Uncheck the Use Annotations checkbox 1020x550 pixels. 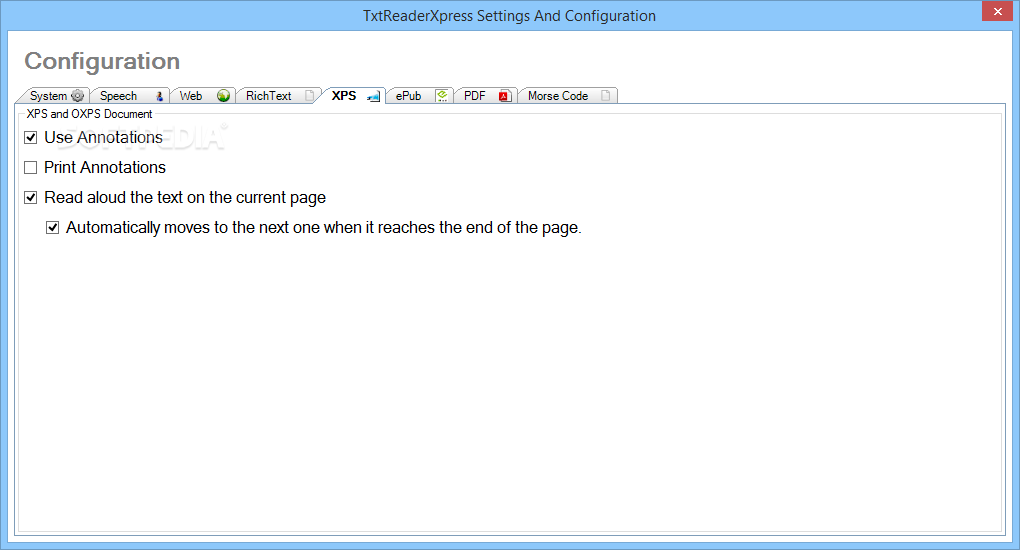click(x=31, y=137)
